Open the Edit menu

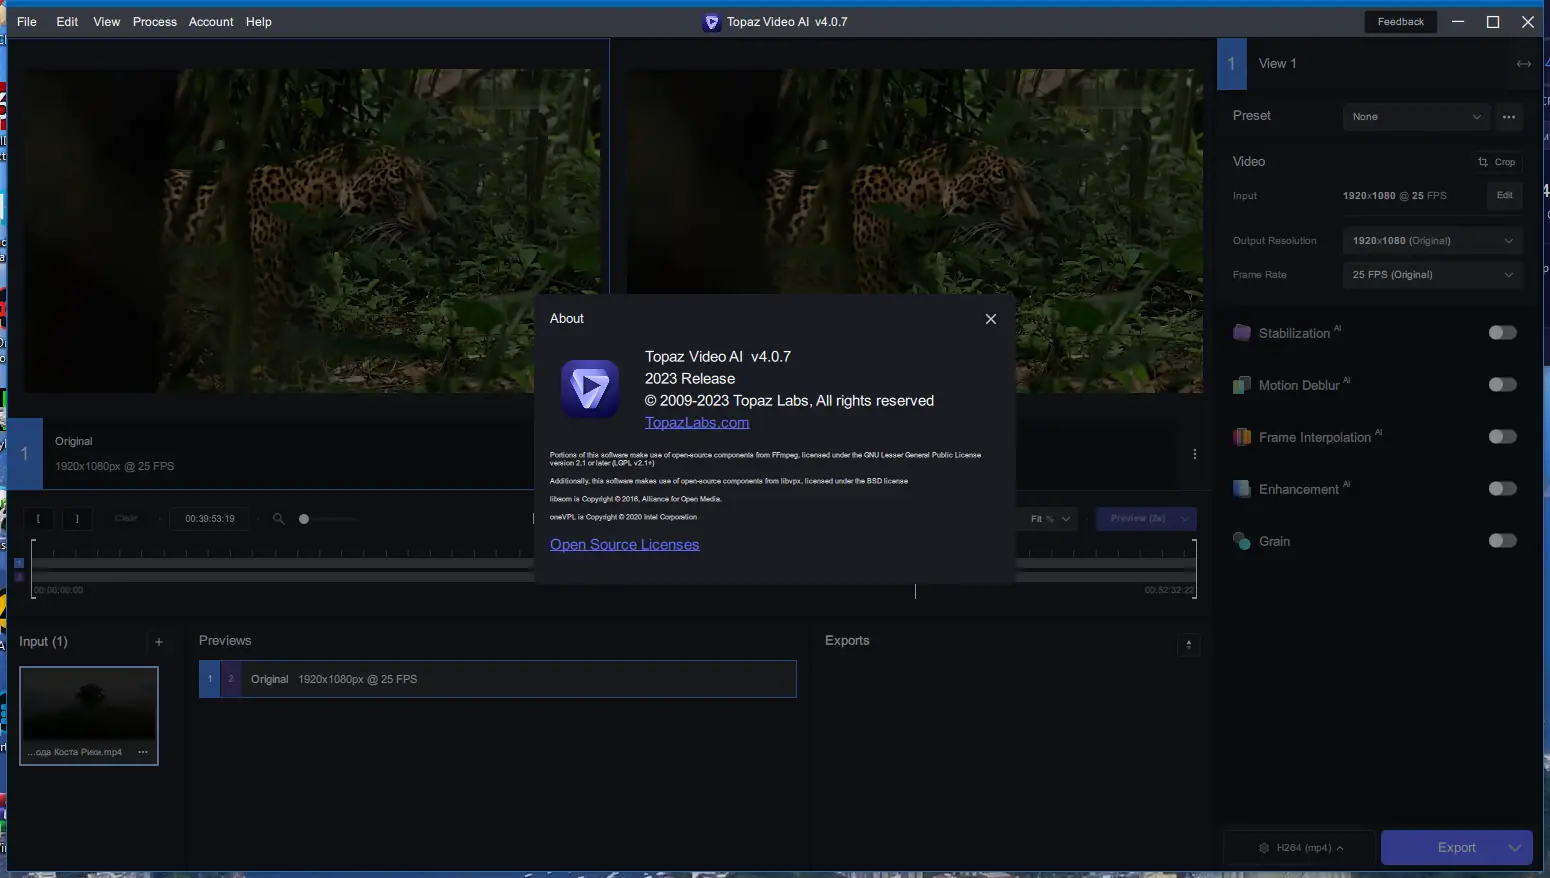[67, 22]
